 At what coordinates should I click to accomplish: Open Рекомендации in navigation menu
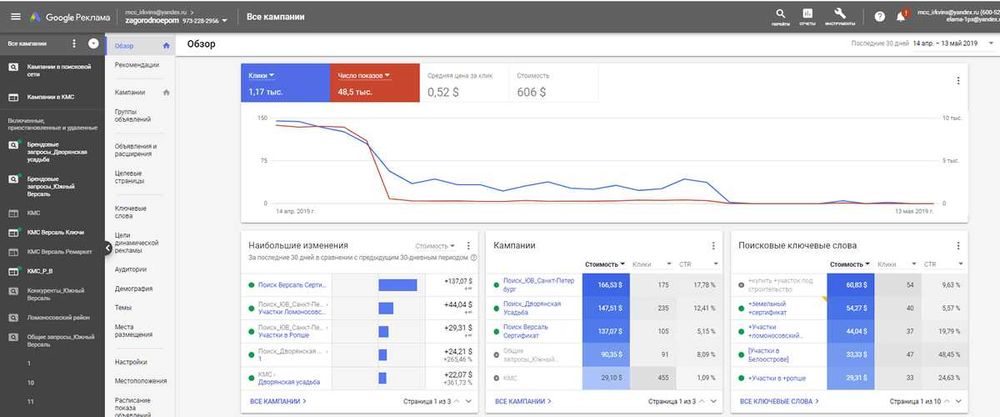[136, 65]
